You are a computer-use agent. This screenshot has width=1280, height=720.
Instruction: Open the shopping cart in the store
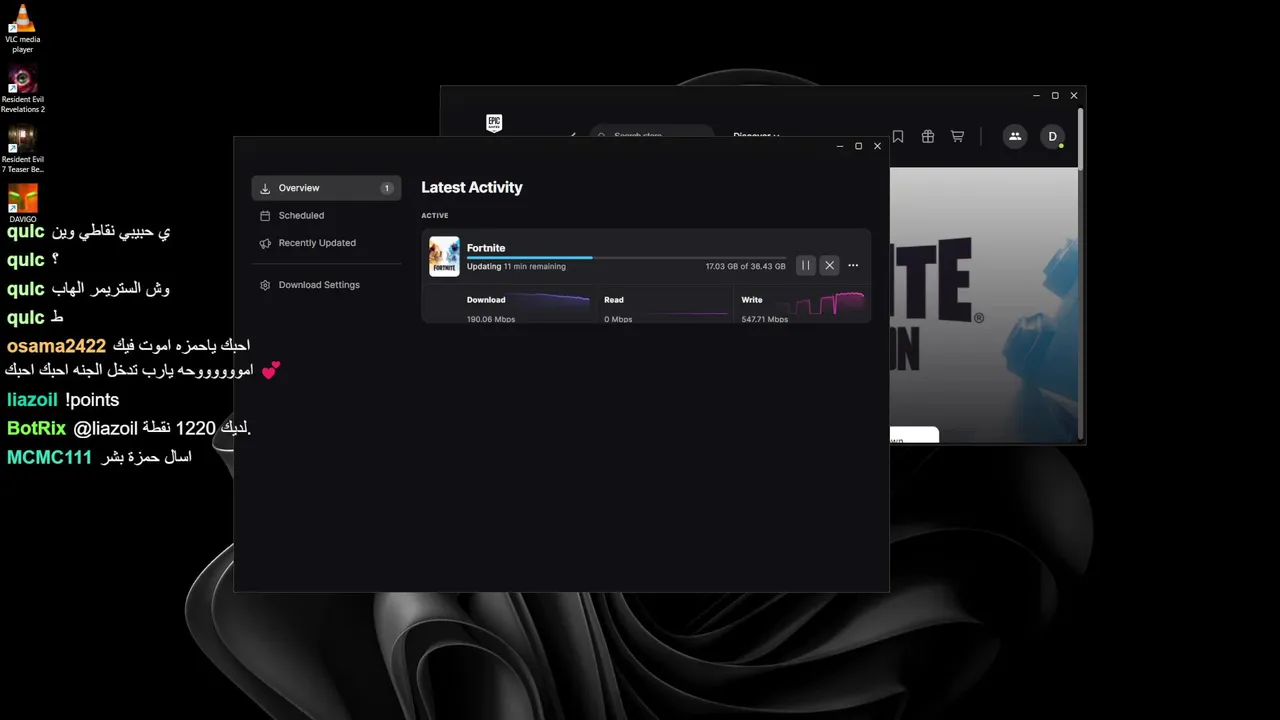(957, 137)
